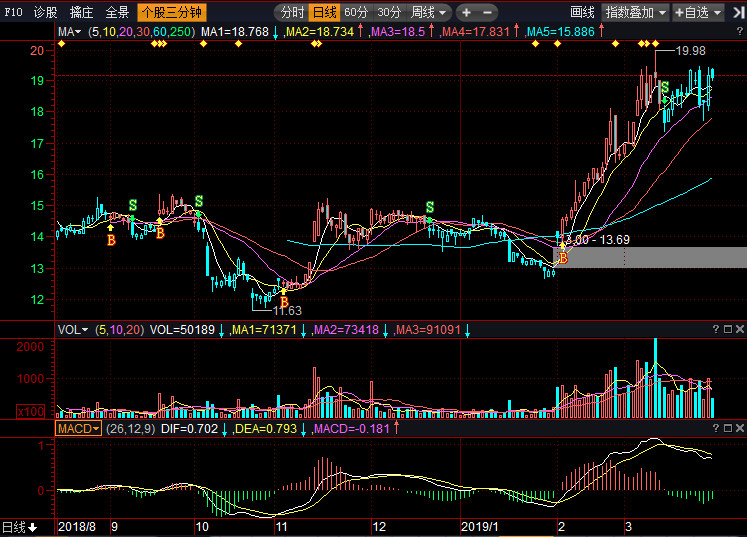Click the first green S sell signal
The width and height of the screenshot is (747, 537).
click(132, 206)
